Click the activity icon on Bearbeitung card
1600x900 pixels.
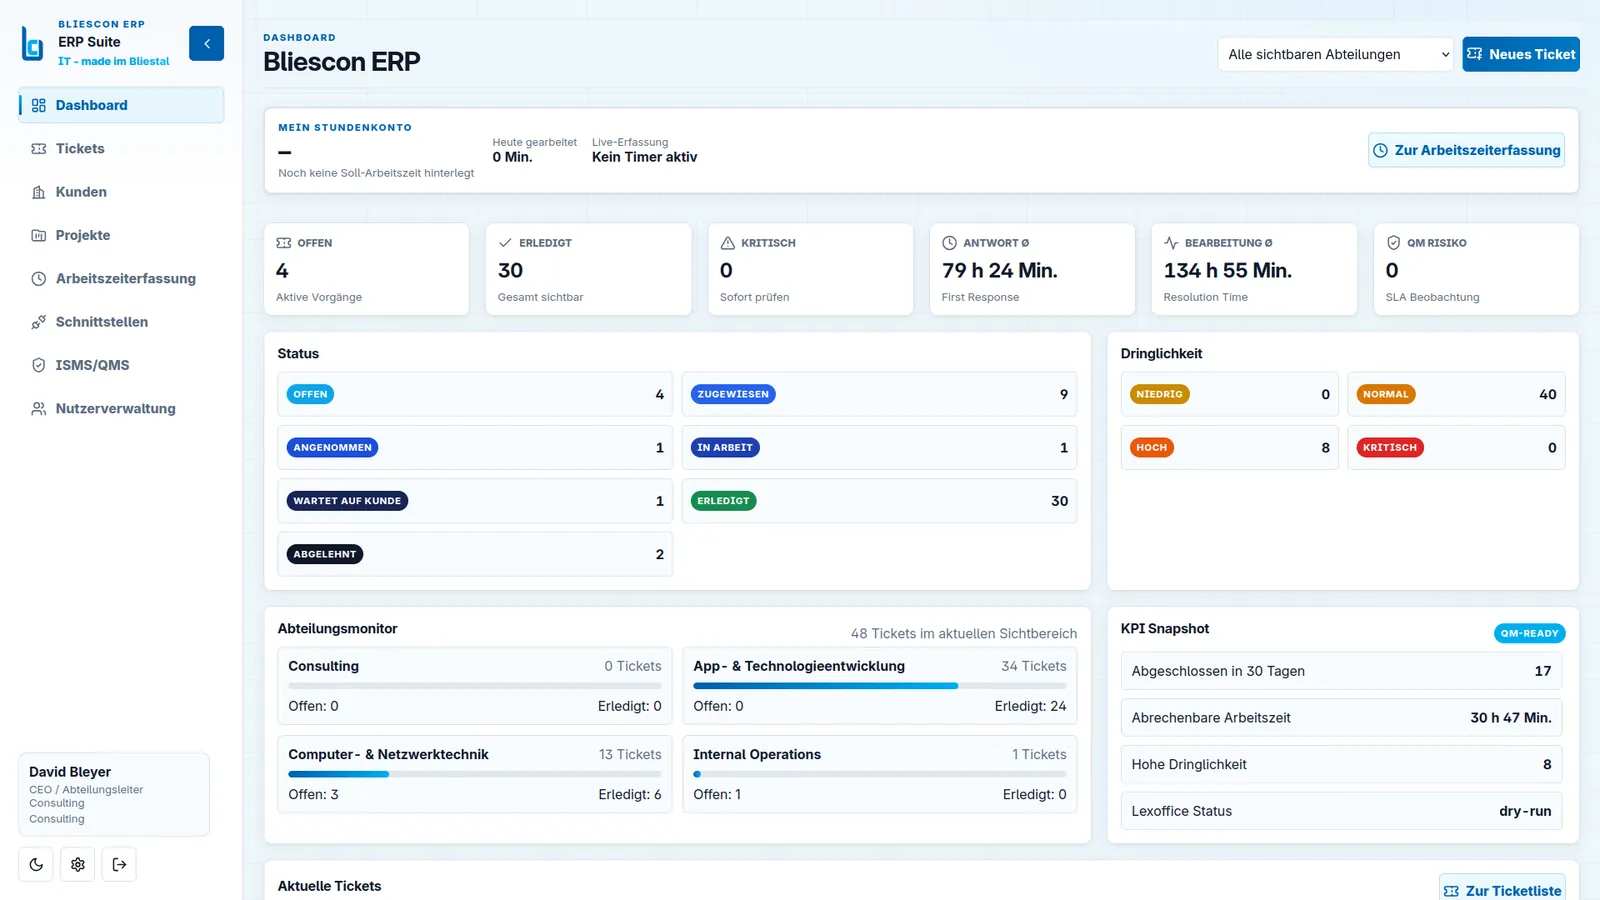(x=1171, y=243)
